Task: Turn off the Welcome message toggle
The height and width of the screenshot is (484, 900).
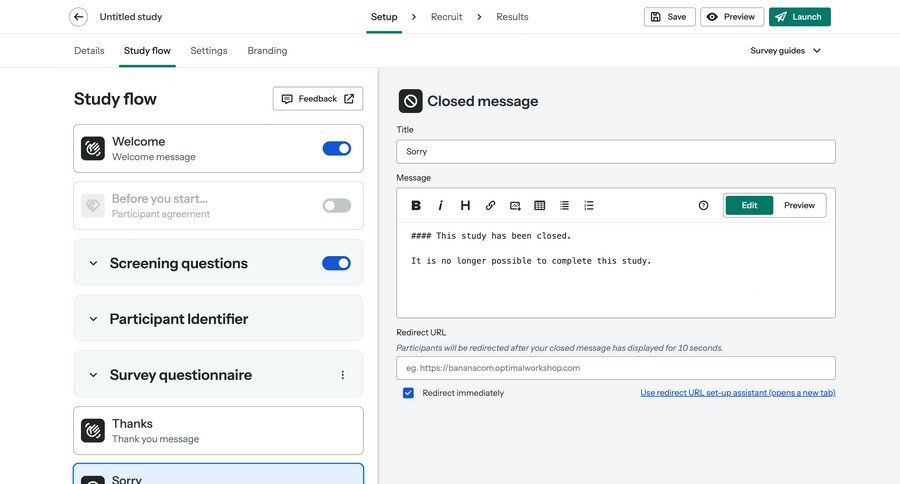Action: (337, 149)
